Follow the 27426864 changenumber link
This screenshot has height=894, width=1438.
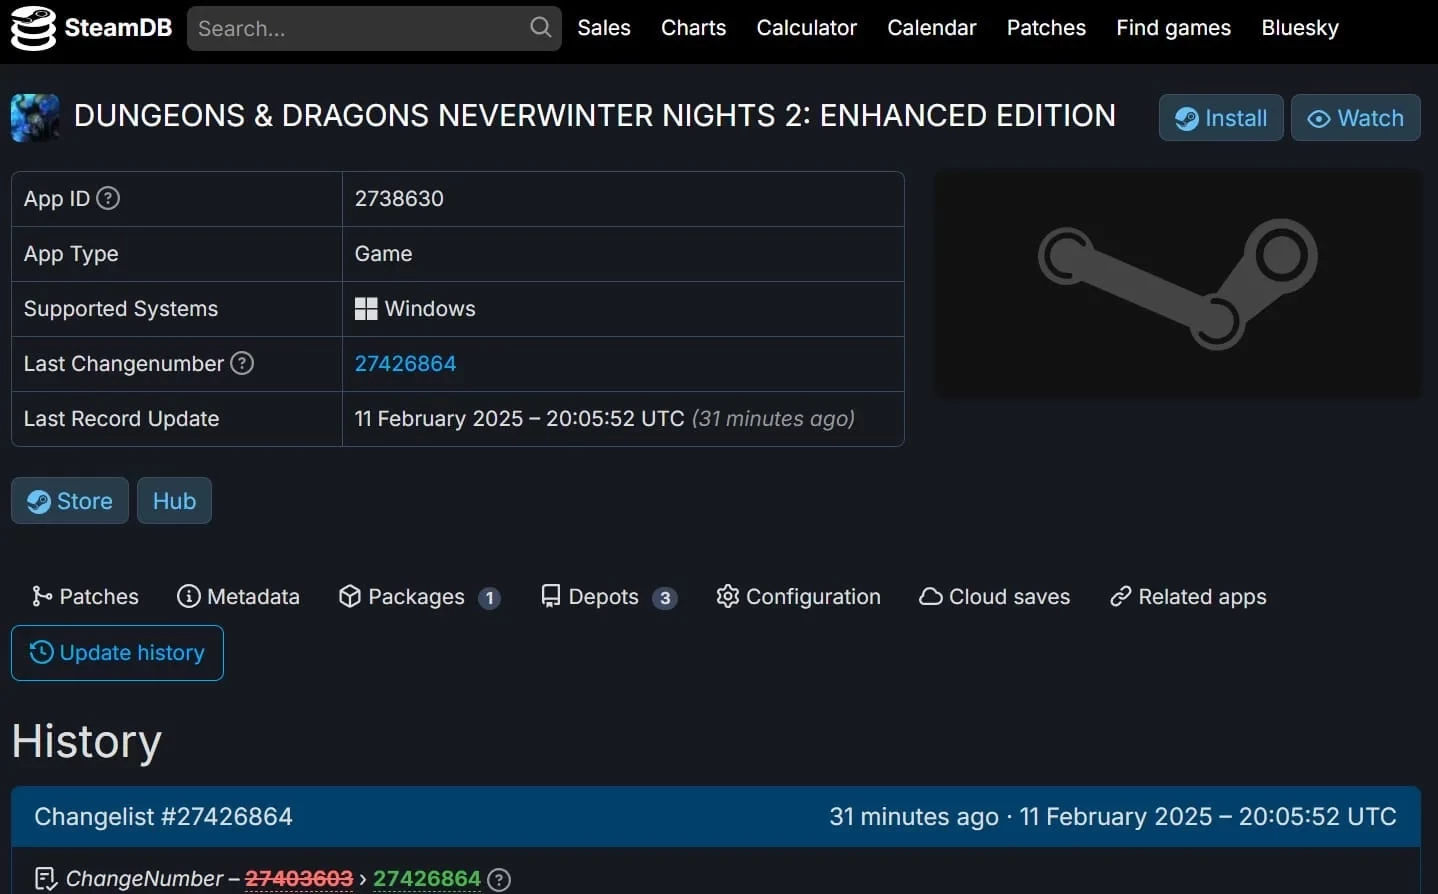(x=405, y=364)
